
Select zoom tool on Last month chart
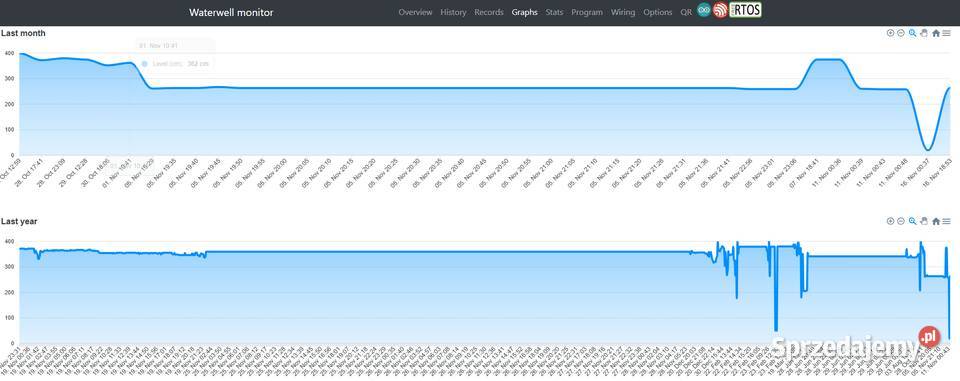pyautogui.click(x=912, y=33)
